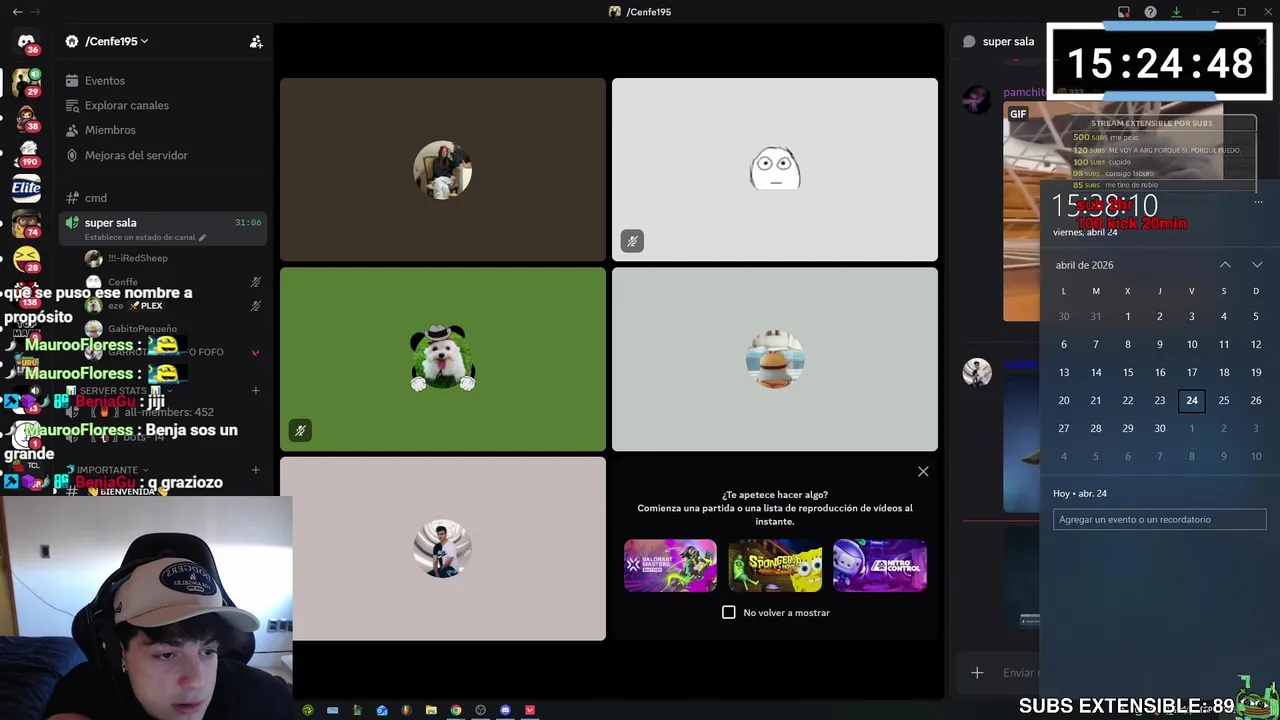Select April 1 in the calendar

coord(1127,316)
